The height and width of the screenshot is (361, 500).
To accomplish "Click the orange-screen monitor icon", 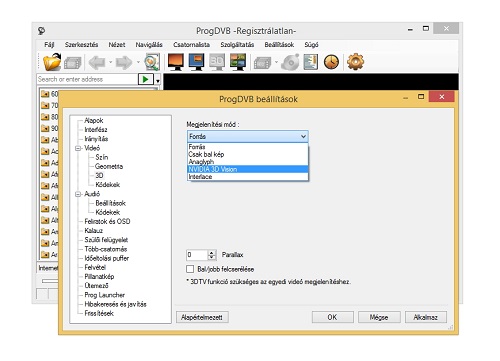I will 176,62.
